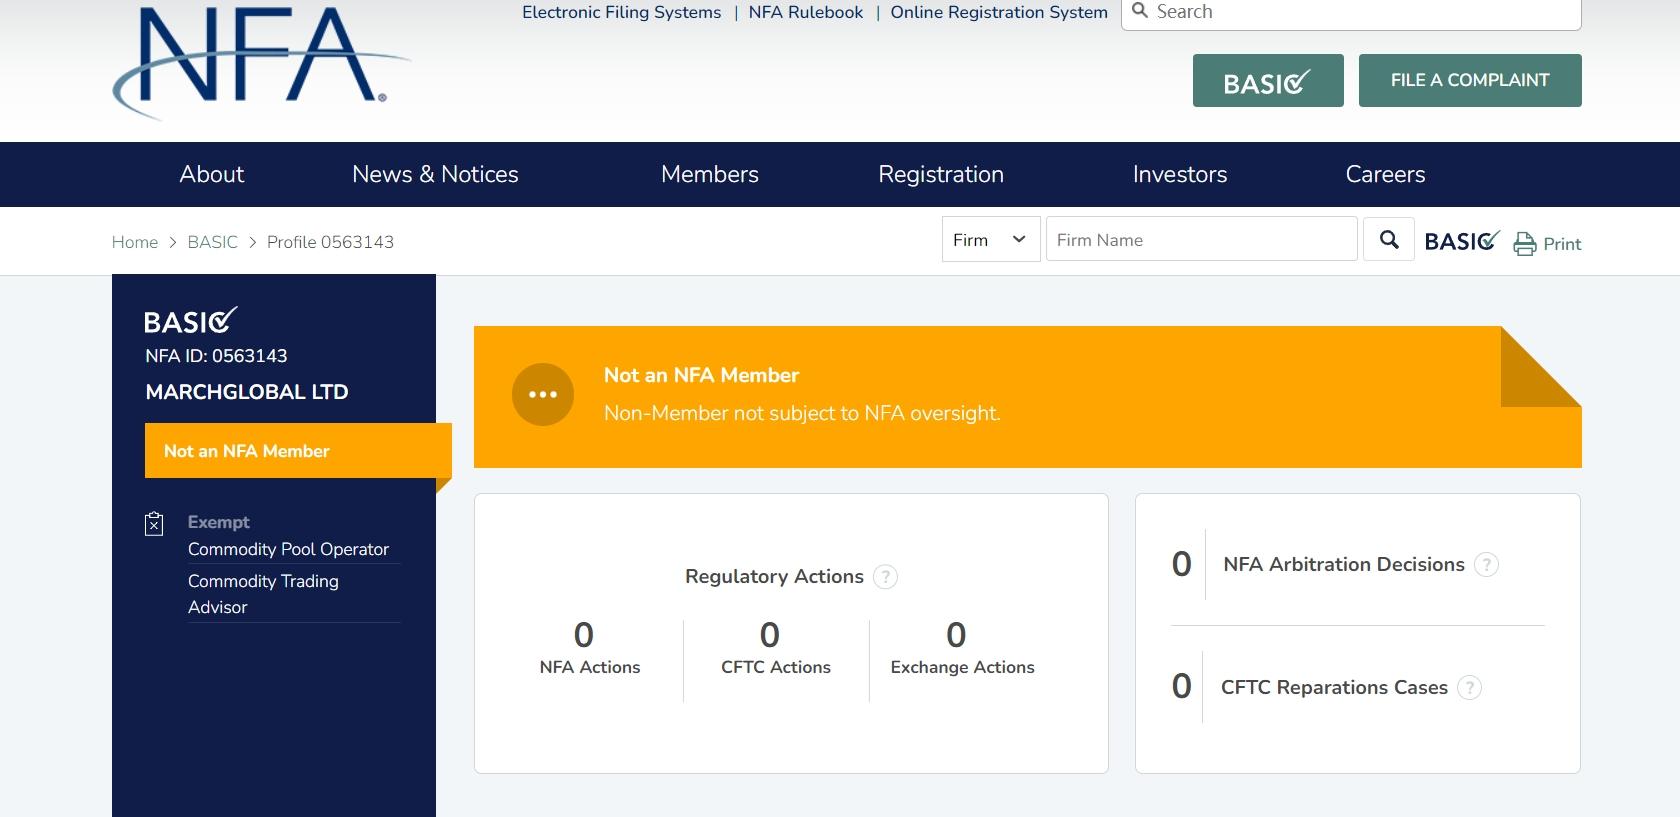The width and height of the screenshot is (1680, 817).
Task: Click Commodity Pool Operator in the sidebar
Action: [288, 549]
